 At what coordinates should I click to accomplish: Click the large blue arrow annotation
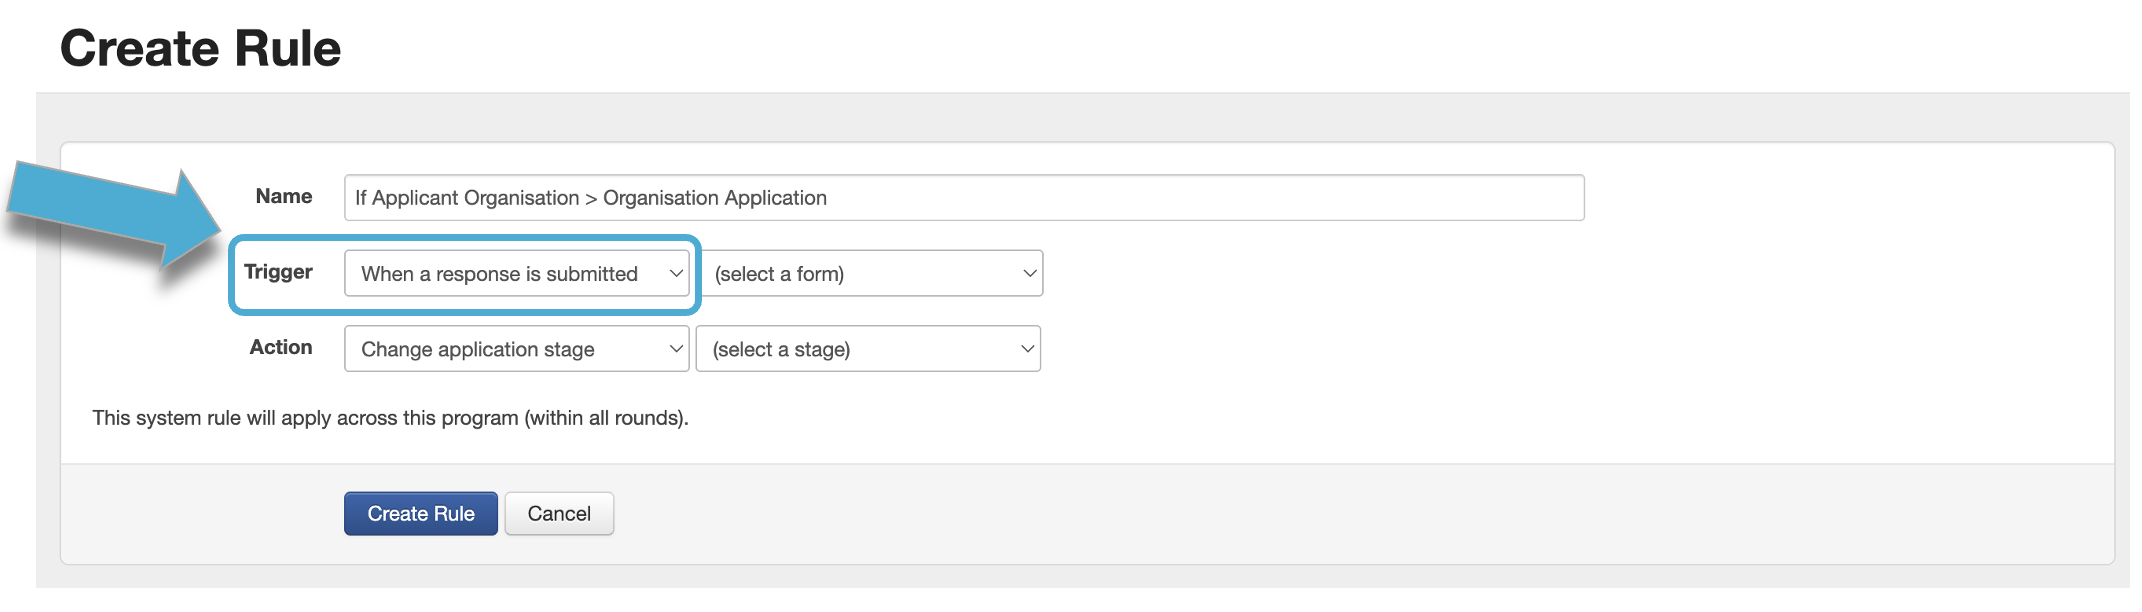[x=110, y=212]
